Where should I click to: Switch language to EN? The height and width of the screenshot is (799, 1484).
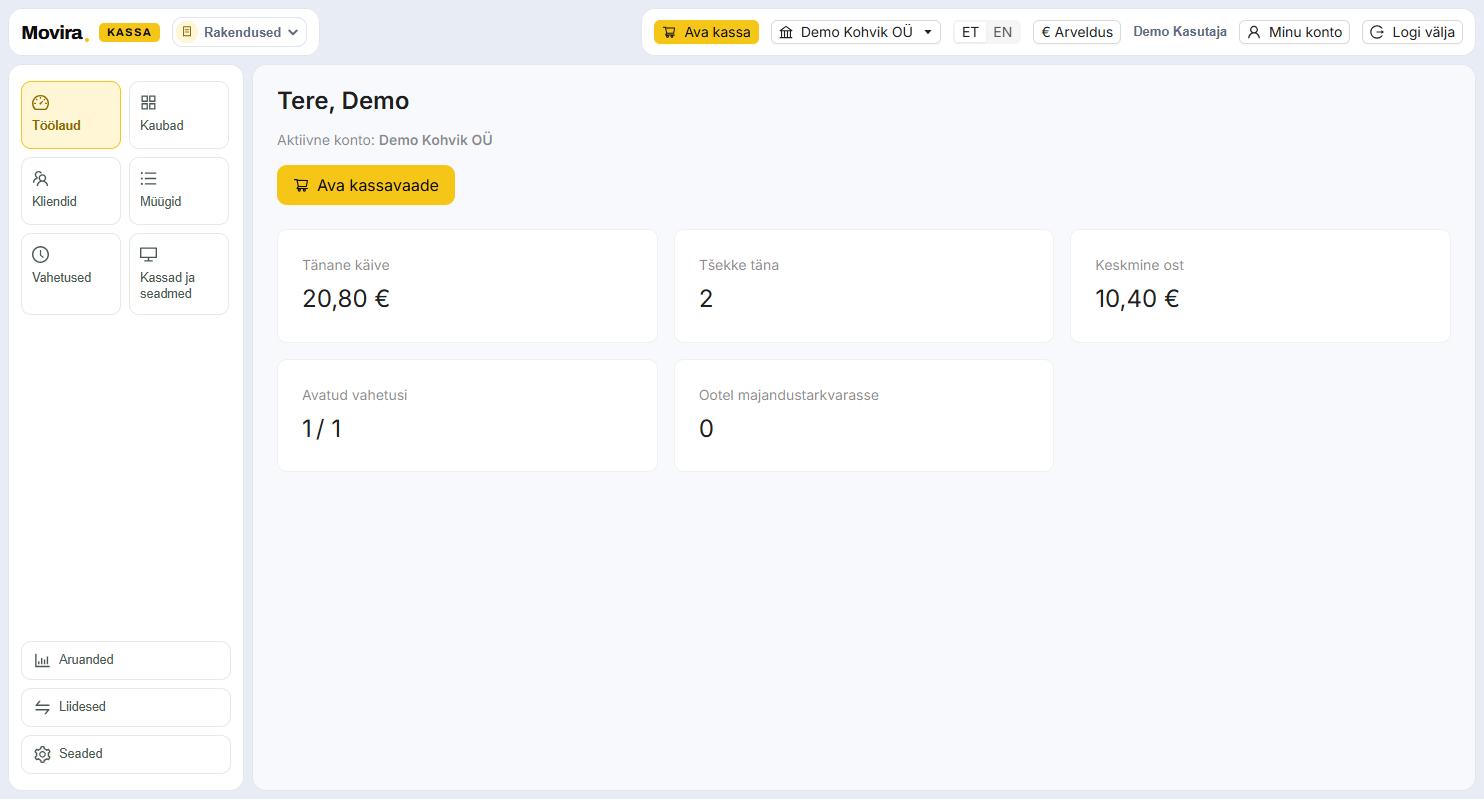pyautogui.click(x=1002, y=32)
